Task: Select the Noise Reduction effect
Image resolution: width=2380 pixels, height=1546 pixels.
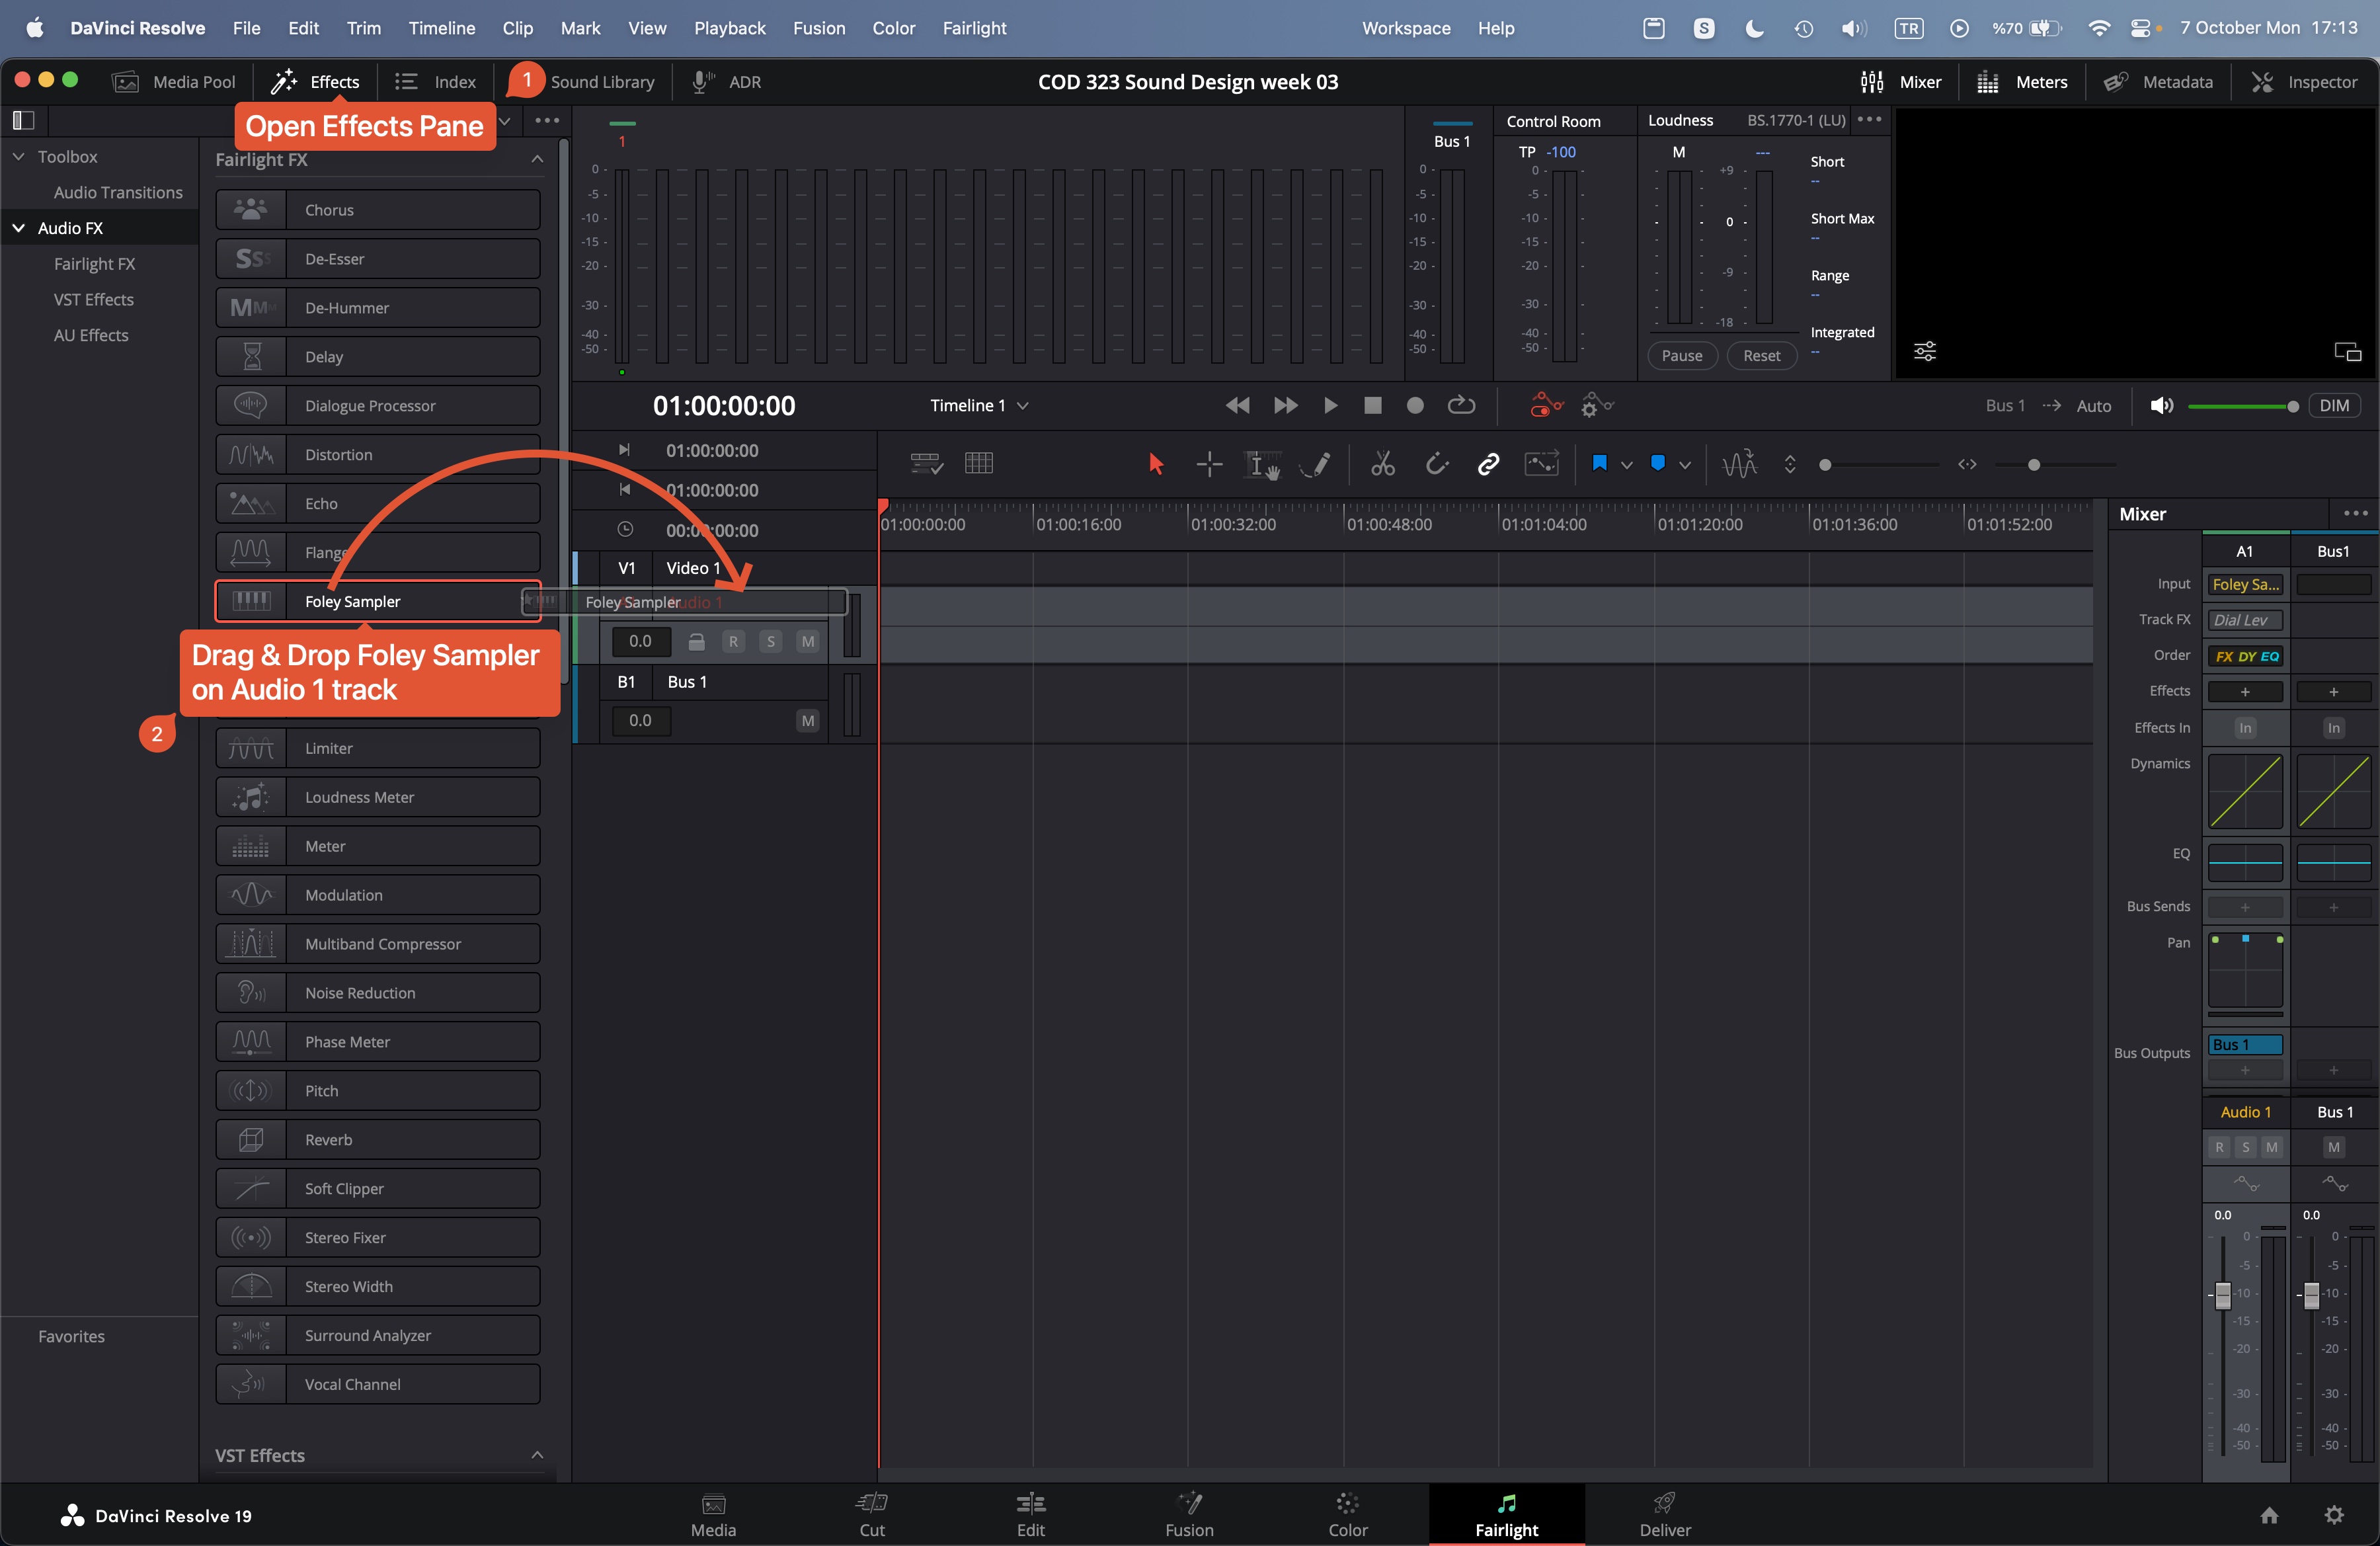Action: click(378, 992)
